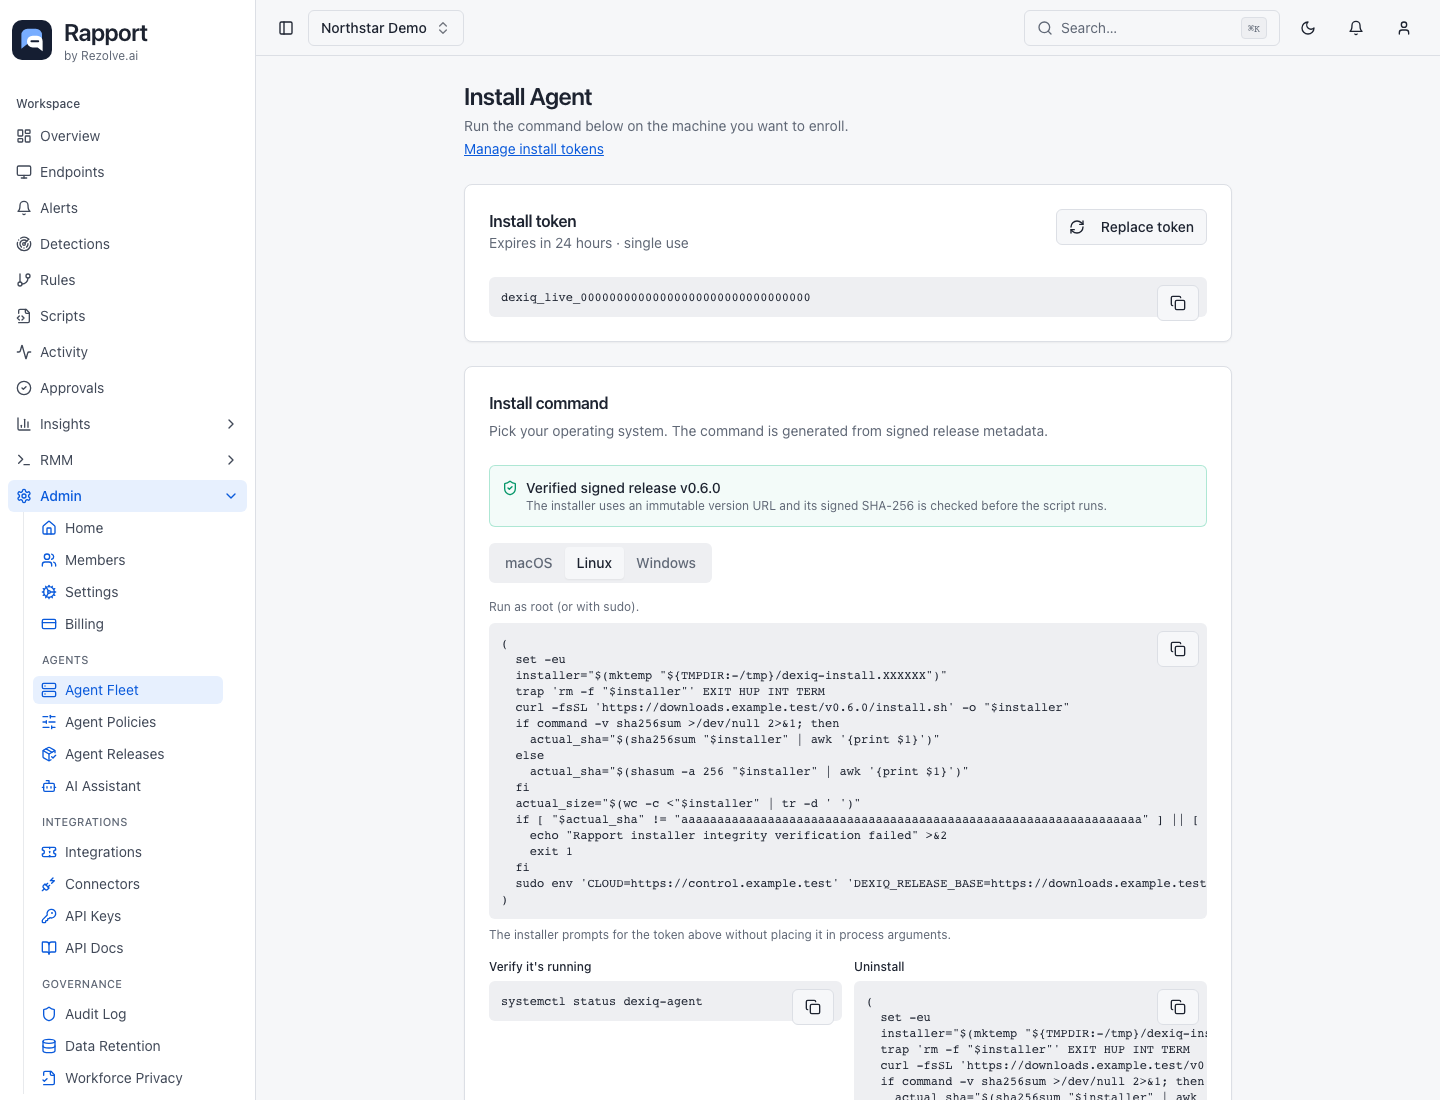Open Agent Policies

(128, 722)
